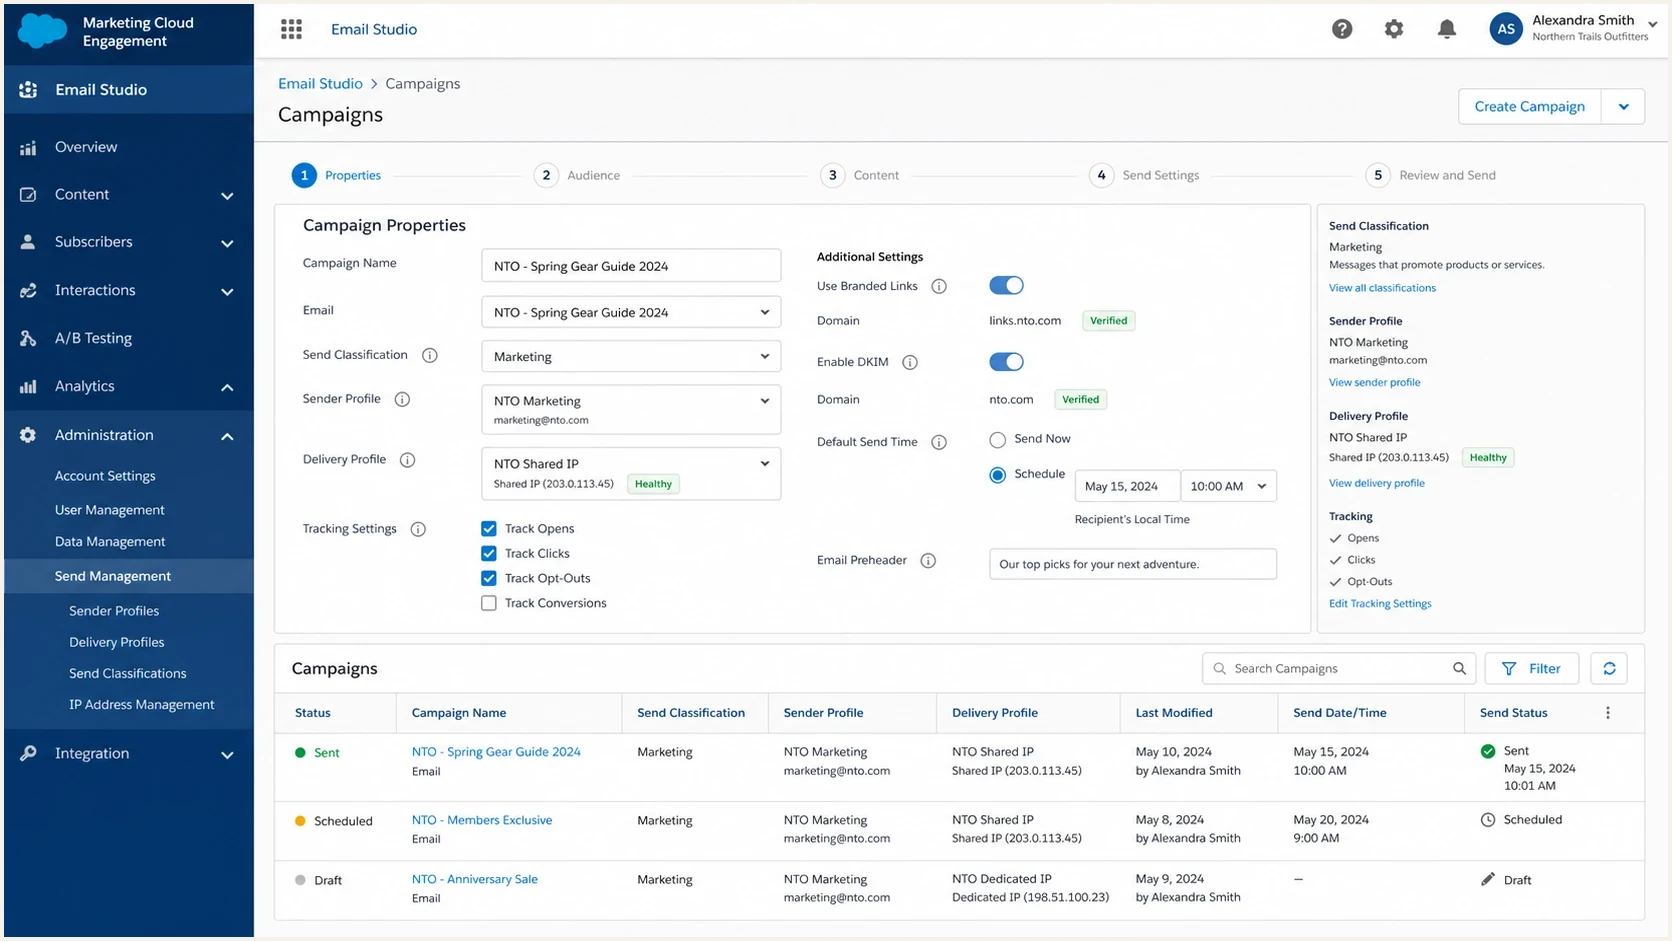Expand the Integration sidebar section
This screenshot has width=1672, height=941.
coord(227,754)
